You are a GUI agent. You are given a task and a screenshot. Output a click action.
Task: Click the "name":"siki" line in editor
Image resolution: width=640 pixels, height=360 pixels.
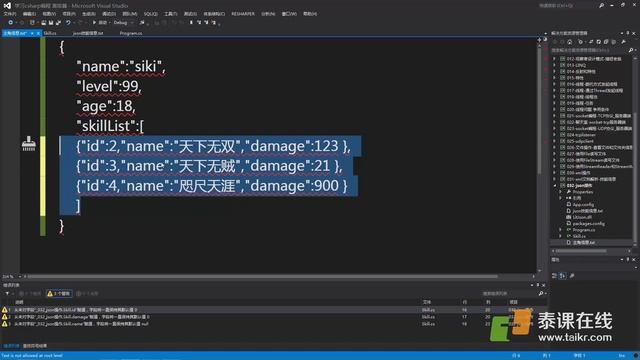[121, 67]
